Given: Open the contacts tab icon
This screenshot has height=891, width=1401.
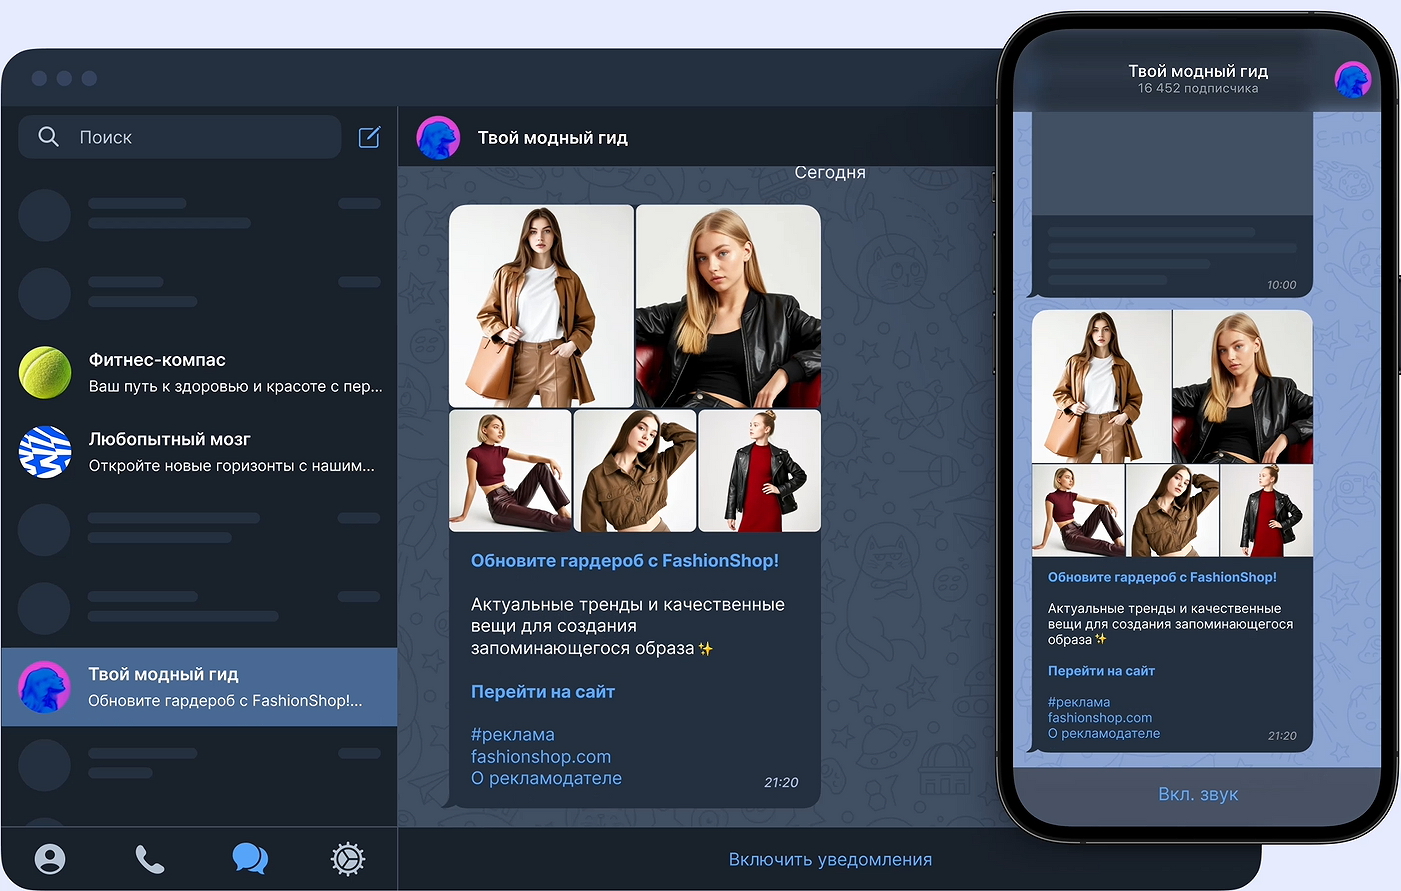Looking at the screenshot, I should coord(50,859).
